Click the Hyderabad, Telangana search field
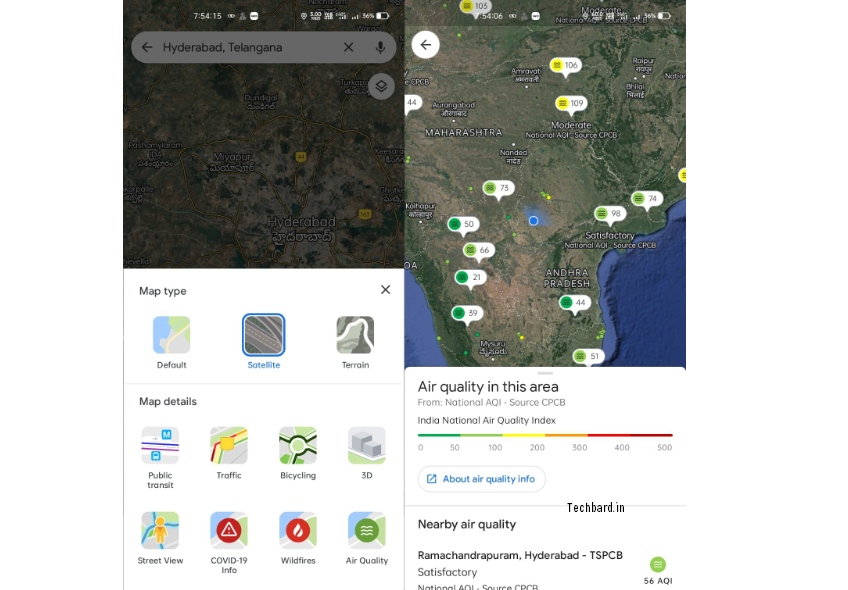This screenshot has height=590, width=848. 263,47
